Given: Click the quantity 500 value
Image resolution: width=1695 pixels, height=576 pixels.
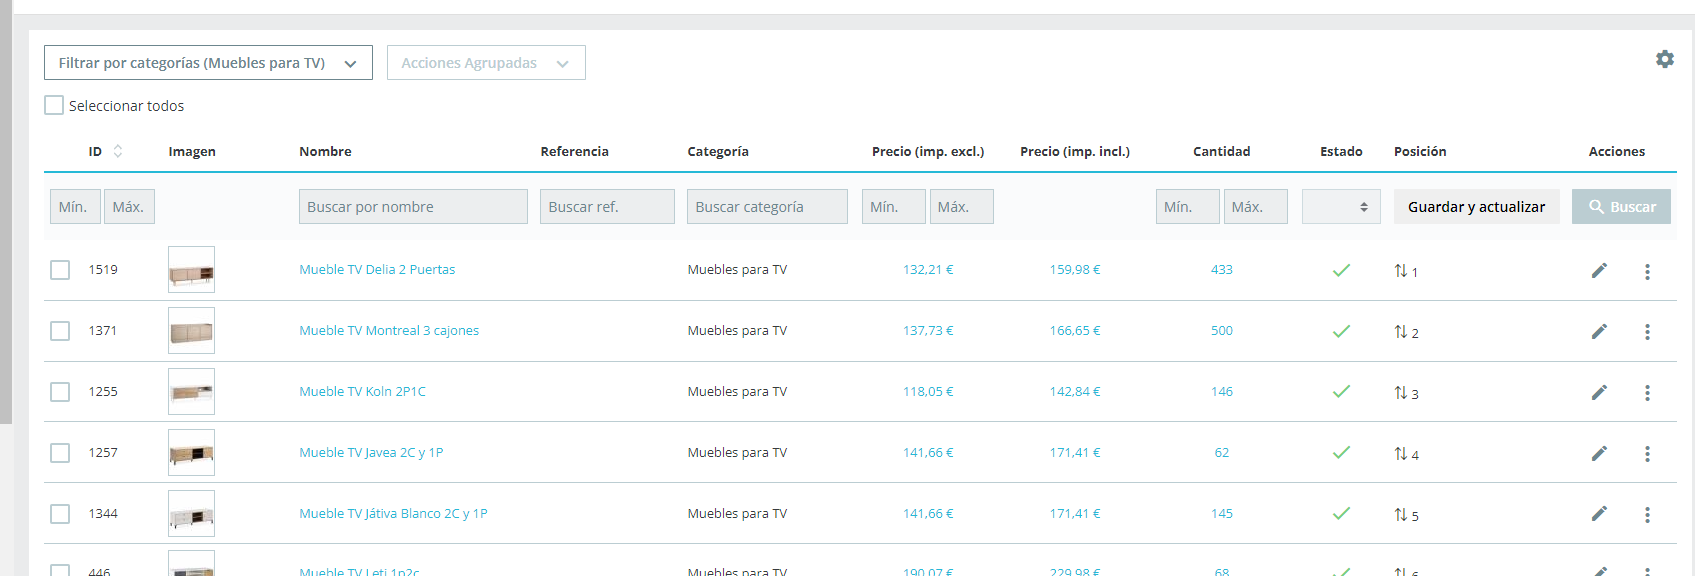Looking at the screenshot, I should point(1222,331).
